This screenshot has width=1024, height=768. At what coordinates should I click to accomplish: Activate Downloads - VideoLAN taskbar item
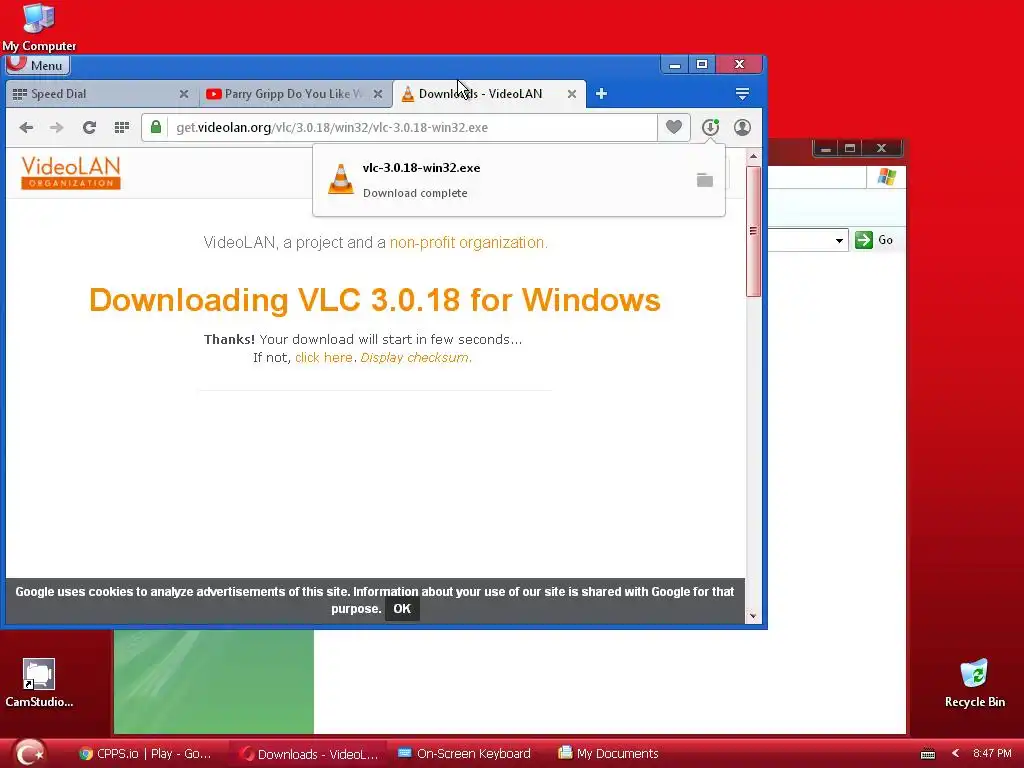308,754
